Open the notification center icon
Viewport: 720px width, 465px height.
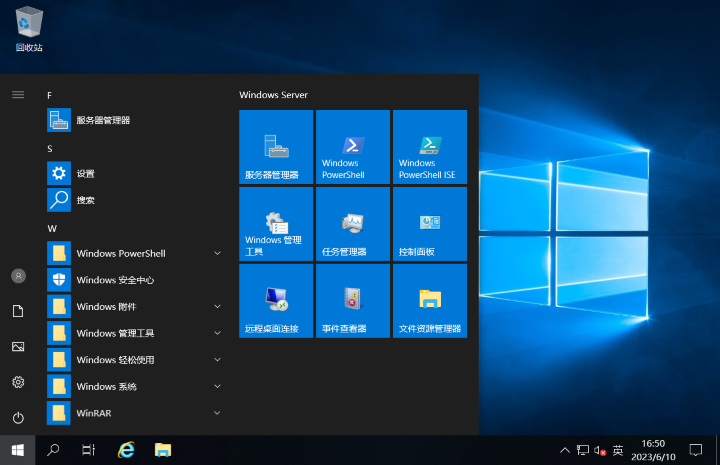(x=696, y=450)
